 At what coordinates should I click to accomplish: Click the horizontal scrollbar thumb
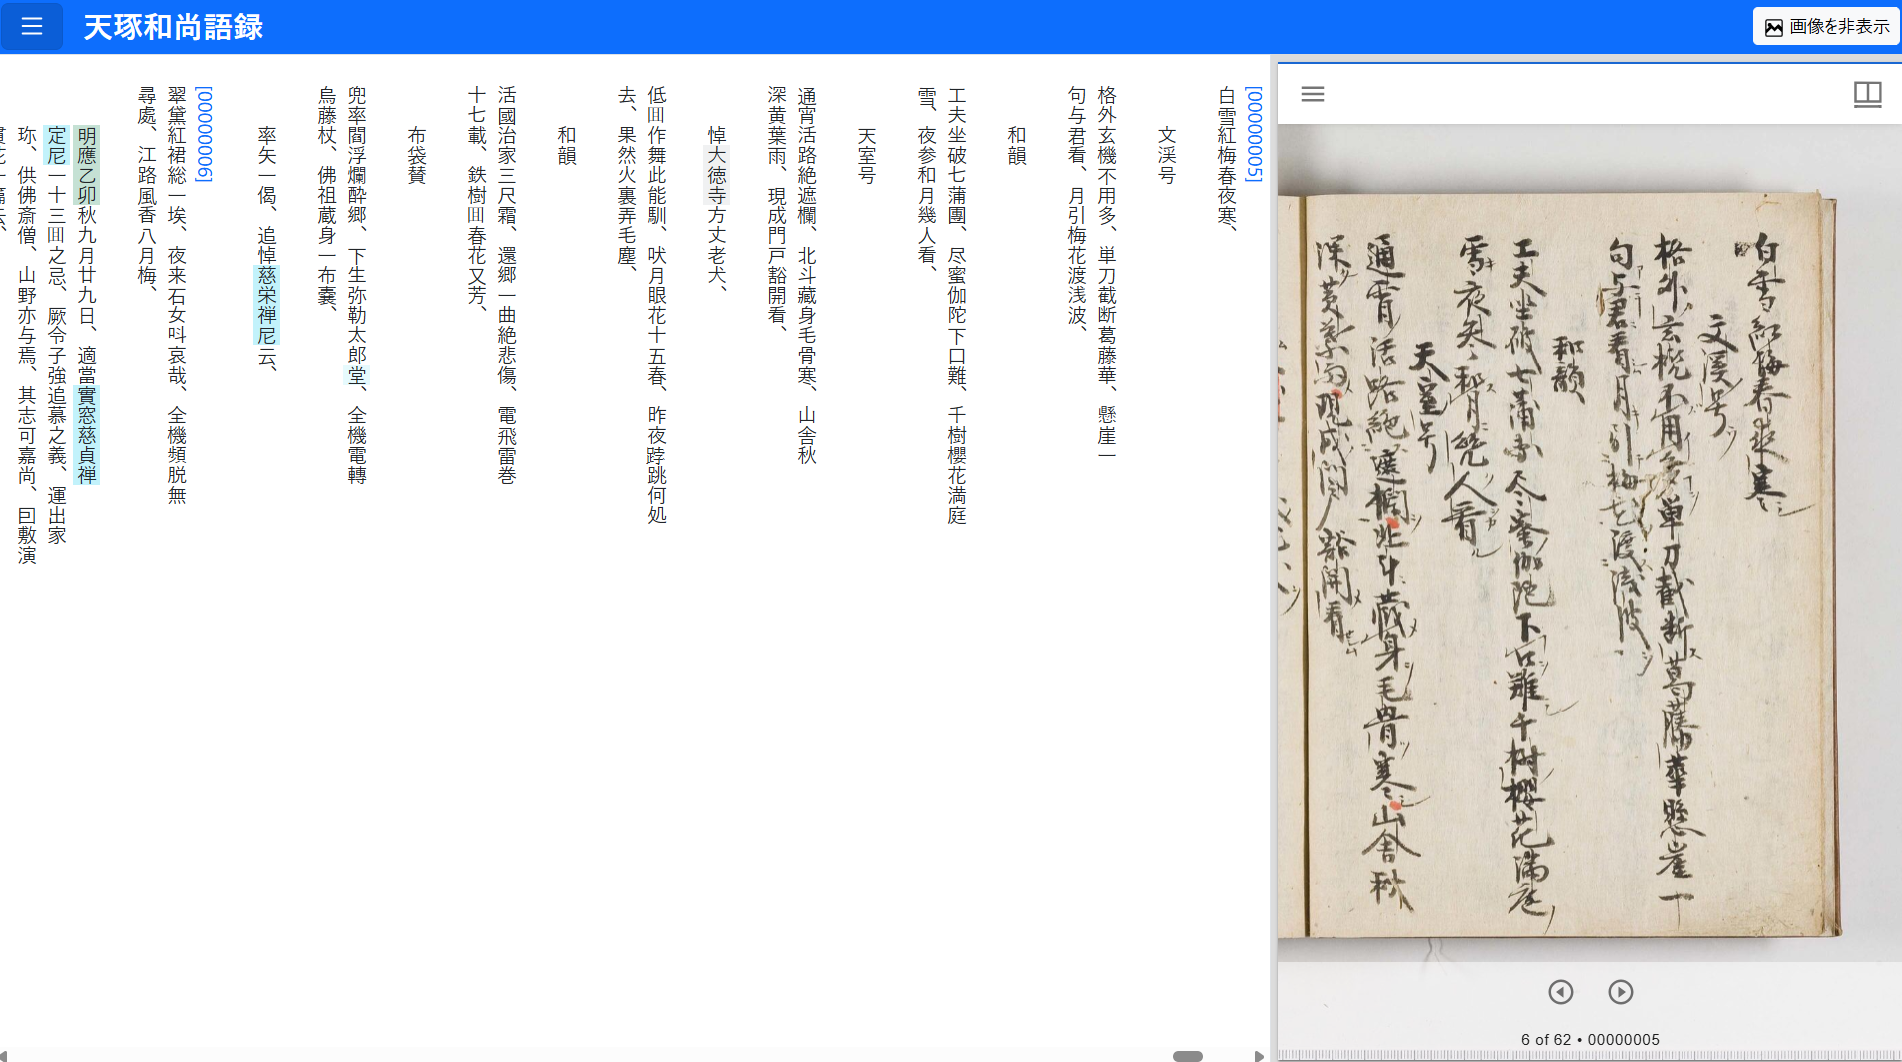(x=1188, y=1056)
